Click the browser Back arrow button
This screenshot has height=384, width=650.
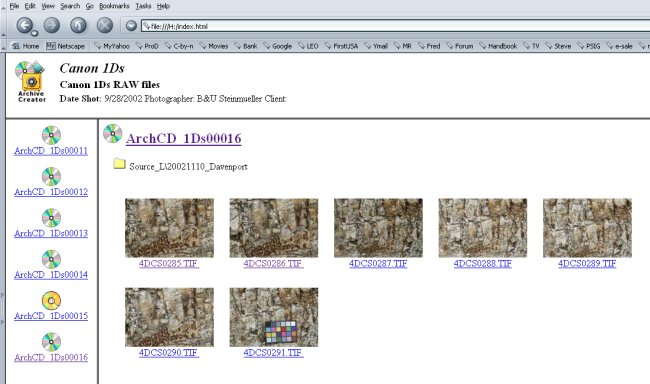[24, 25]
